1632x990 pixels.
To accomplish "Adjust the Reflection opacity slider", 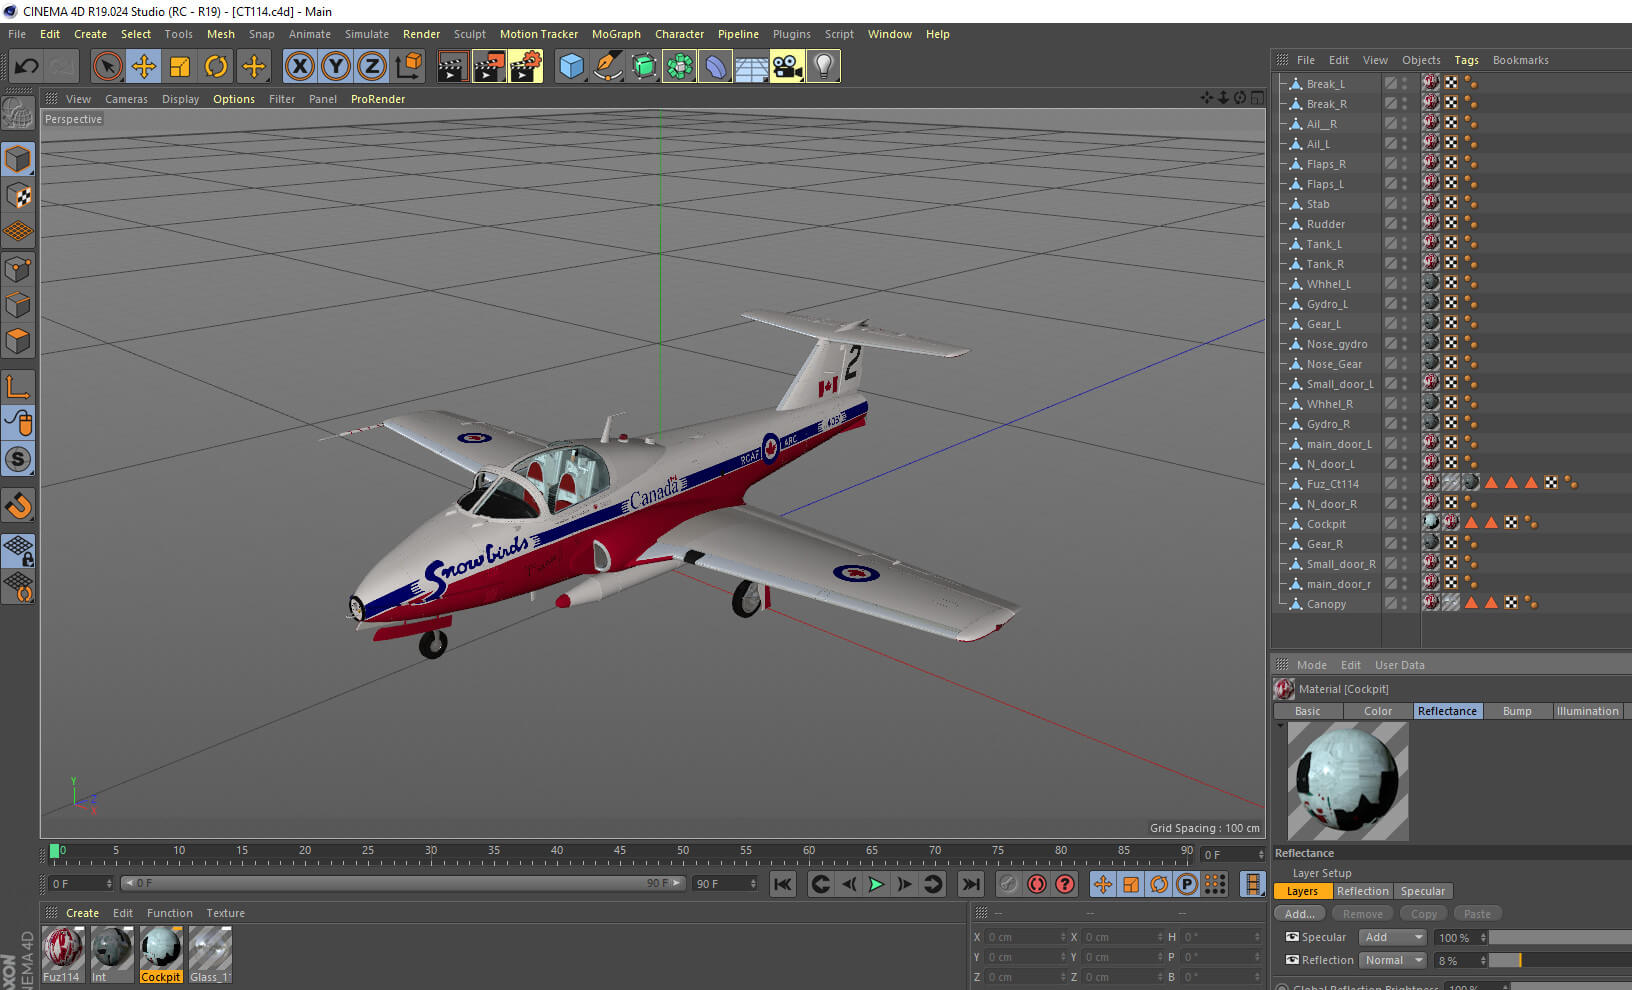I will pos(1560,960).
